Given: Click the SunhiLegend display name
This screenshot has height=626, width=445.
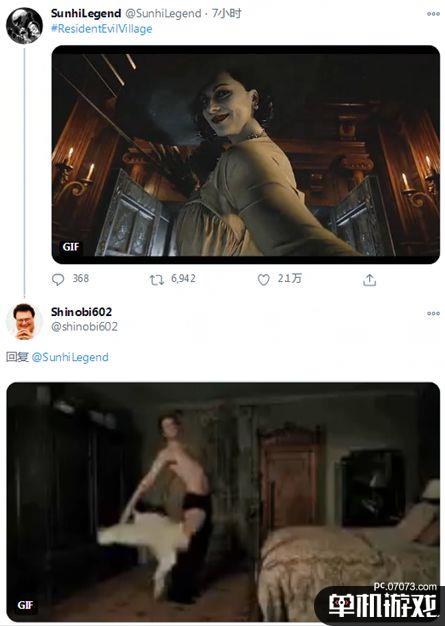Looking at the screenshot, I should pos(86,14).
